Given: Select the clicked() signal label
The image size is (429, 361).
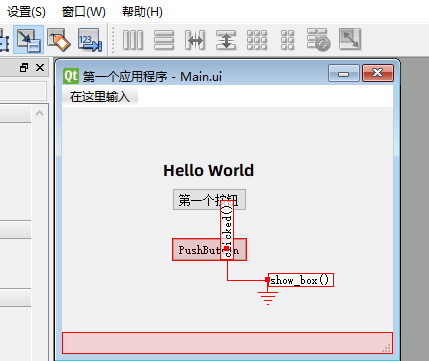Looking at the screenshot, I should point(227,230).
